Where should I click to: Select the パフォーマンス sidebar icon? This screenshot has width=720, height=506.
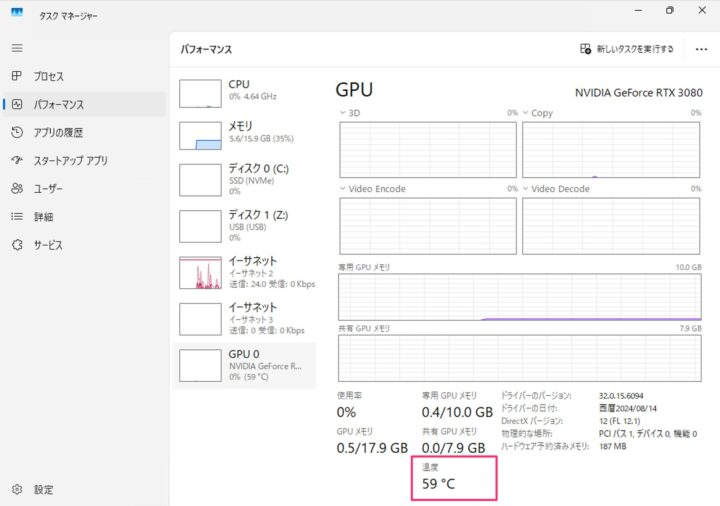(17, 104)
